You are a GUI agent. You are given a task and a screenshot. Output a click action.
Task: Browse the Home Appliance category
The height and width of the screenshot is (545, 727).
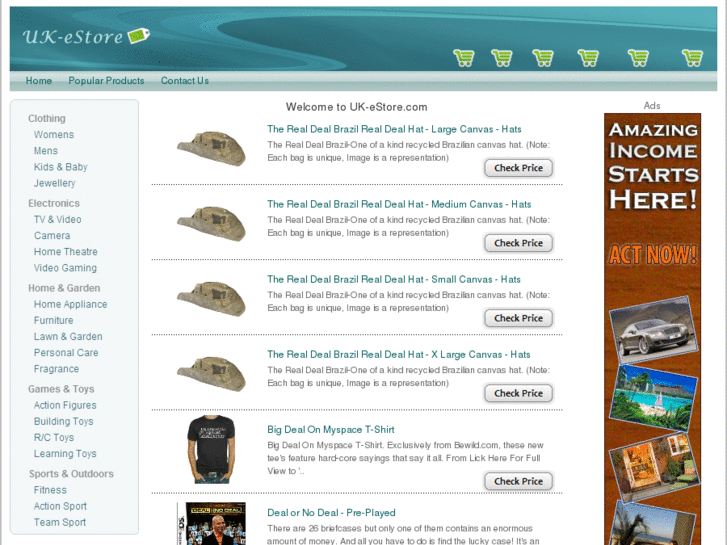(x=70, y=304)
